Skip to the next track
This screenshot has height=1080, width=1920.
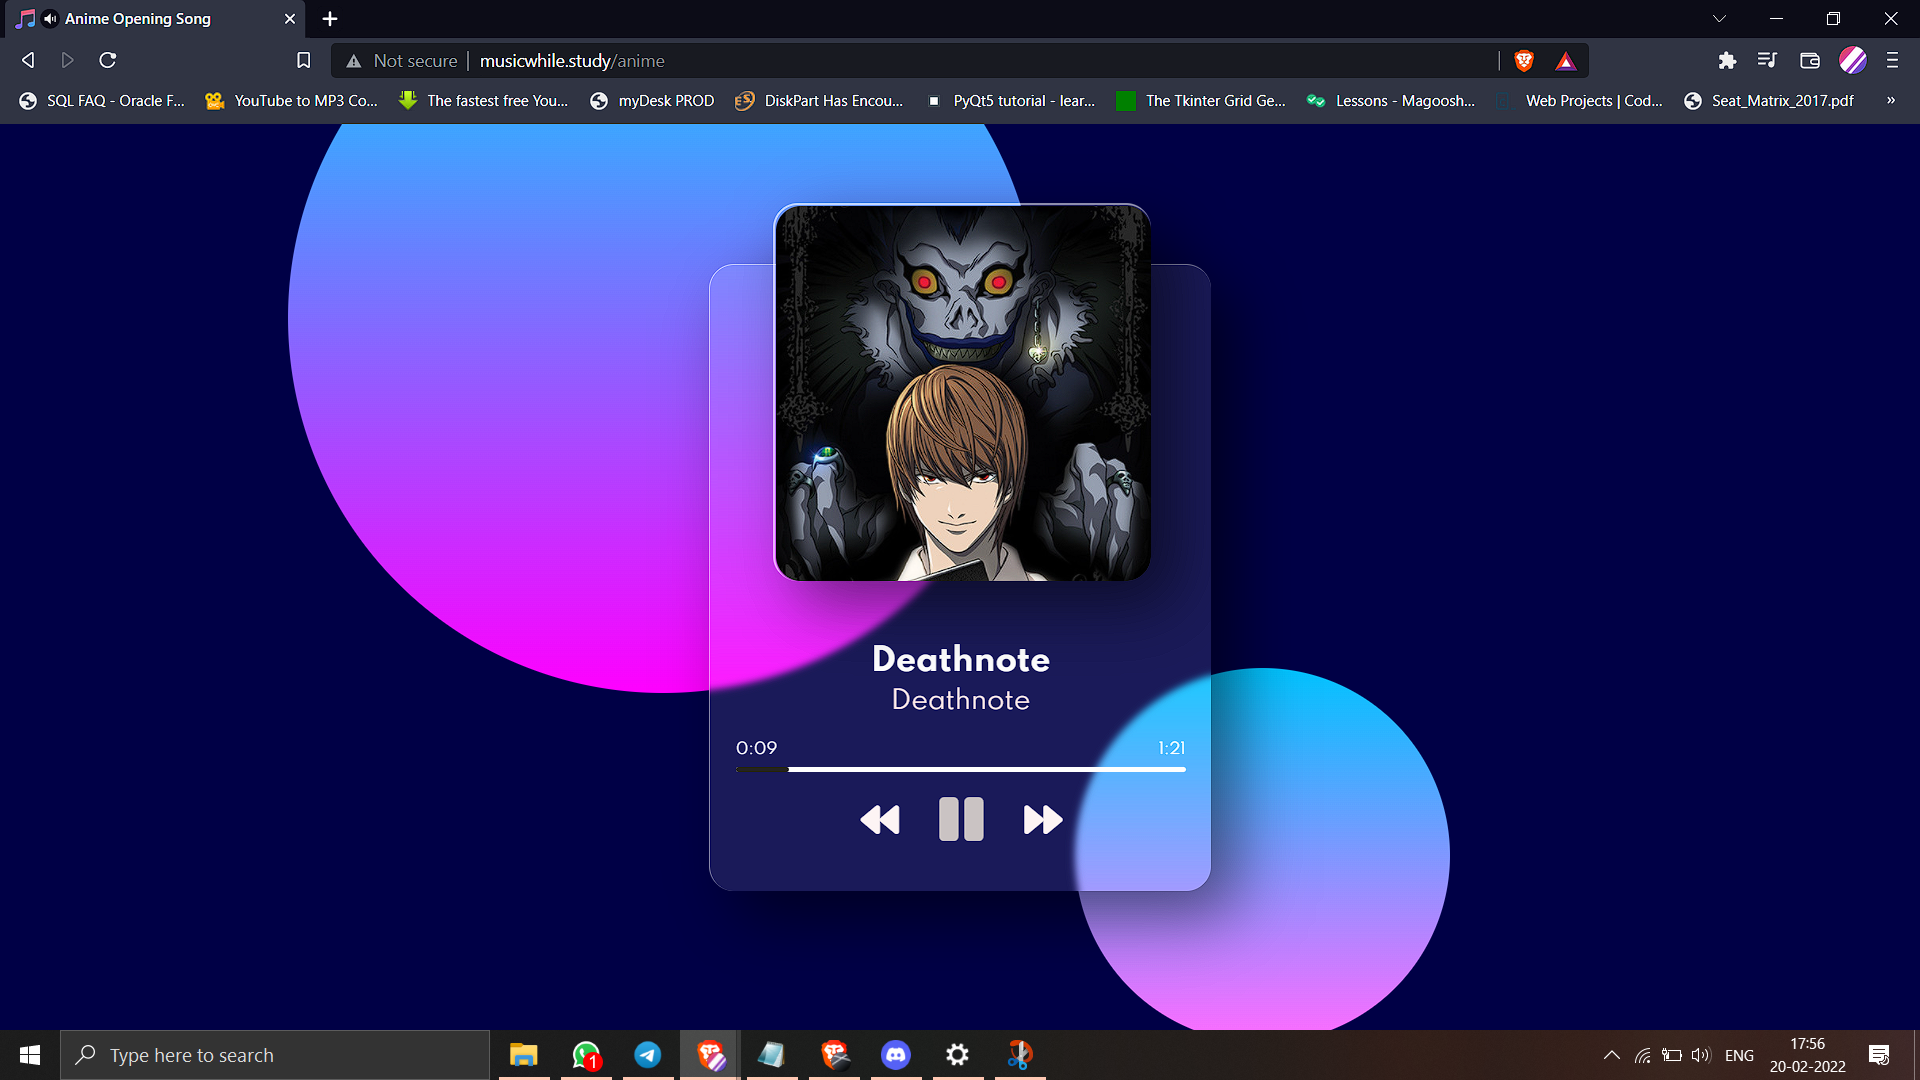[x=1042, y=820]
